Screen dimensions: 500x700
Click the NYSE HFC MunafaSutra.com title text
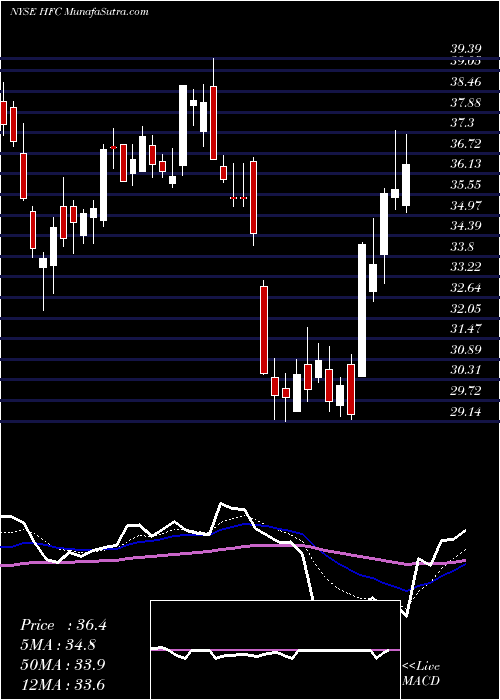tap(79, 12)
